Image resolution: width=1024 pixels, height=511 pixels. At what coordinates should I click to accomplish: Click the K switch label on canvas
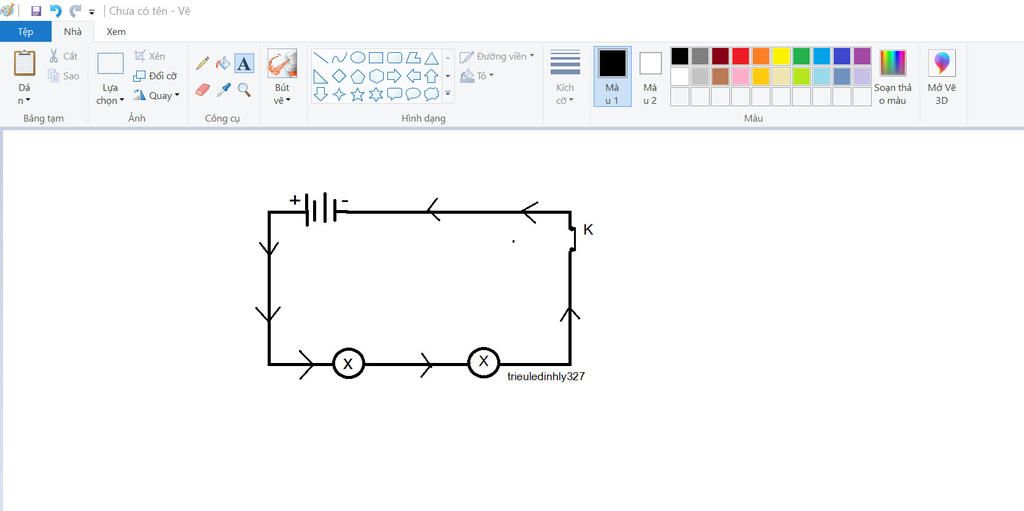click(588, 230)
